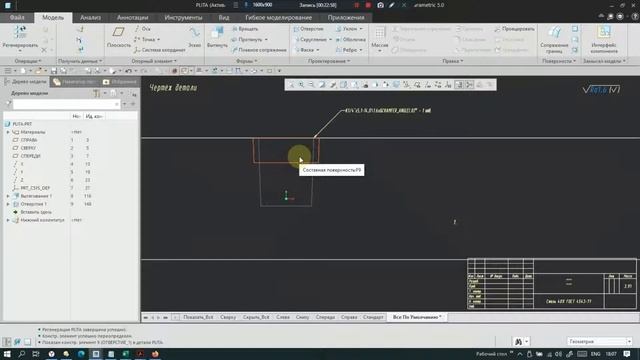Click the model tree search field

tap(67, 104)
